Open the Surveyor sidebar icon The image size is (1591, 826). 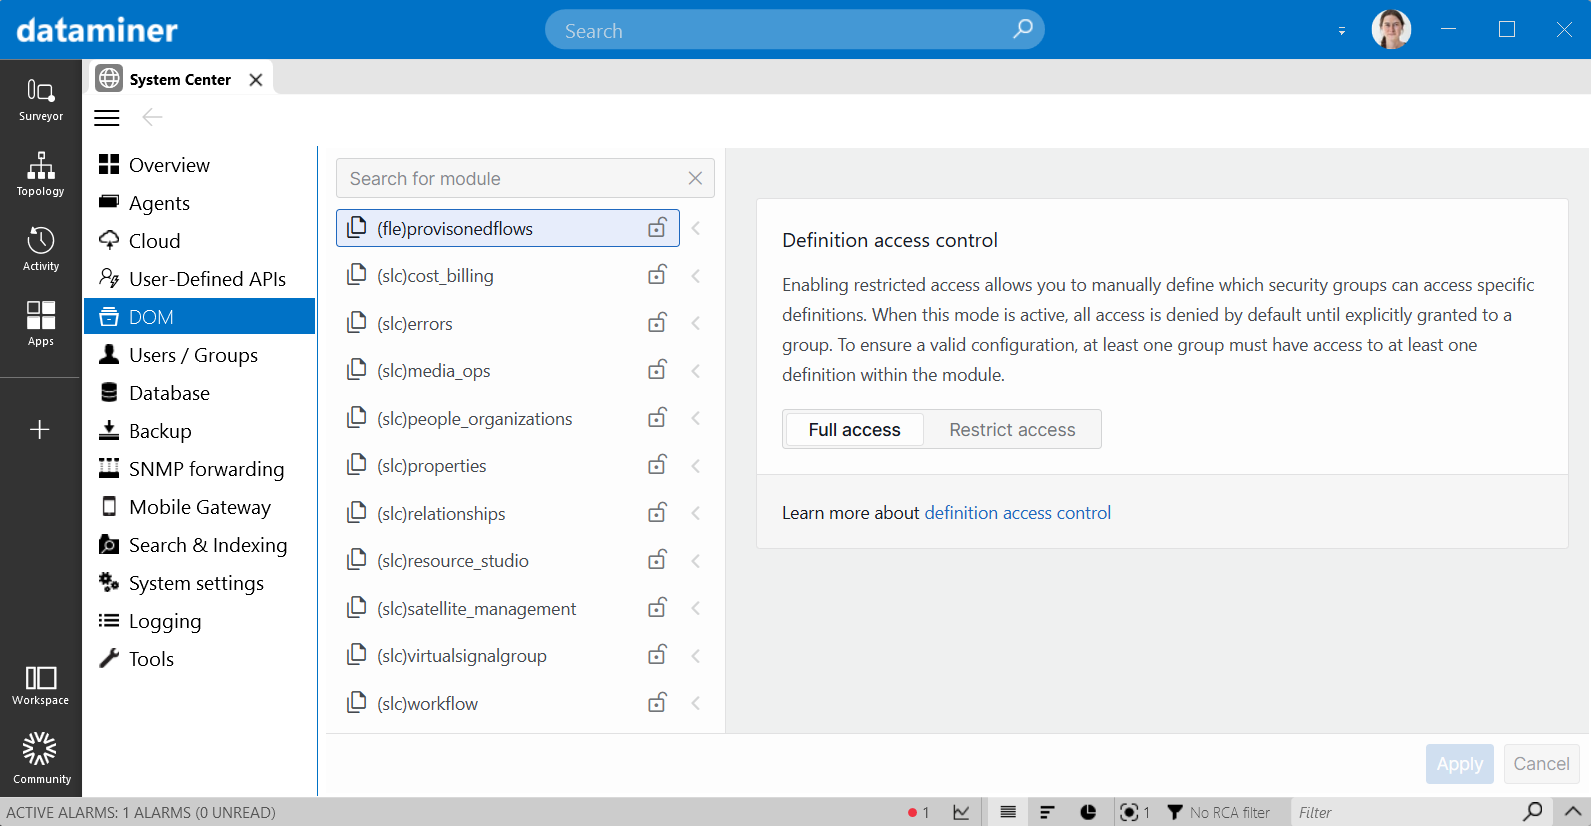(x=40, y=99)
